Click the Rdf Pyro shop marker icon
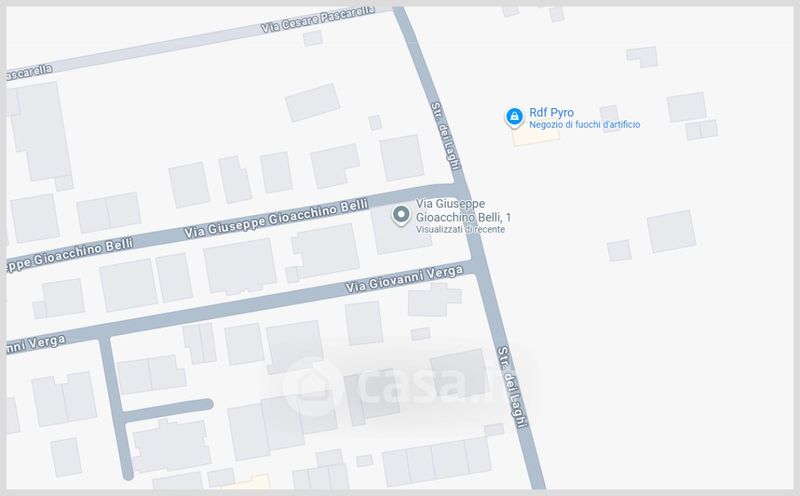800x496 pixels. (x=514, y=117)
